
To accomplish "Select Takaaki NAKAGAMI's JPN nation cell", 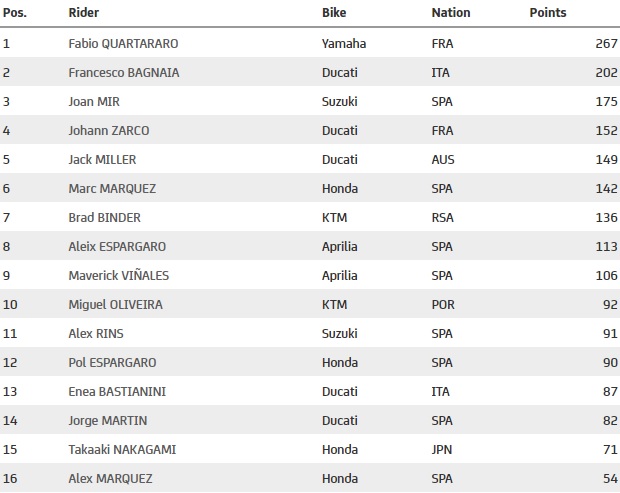I will (442, 450).
